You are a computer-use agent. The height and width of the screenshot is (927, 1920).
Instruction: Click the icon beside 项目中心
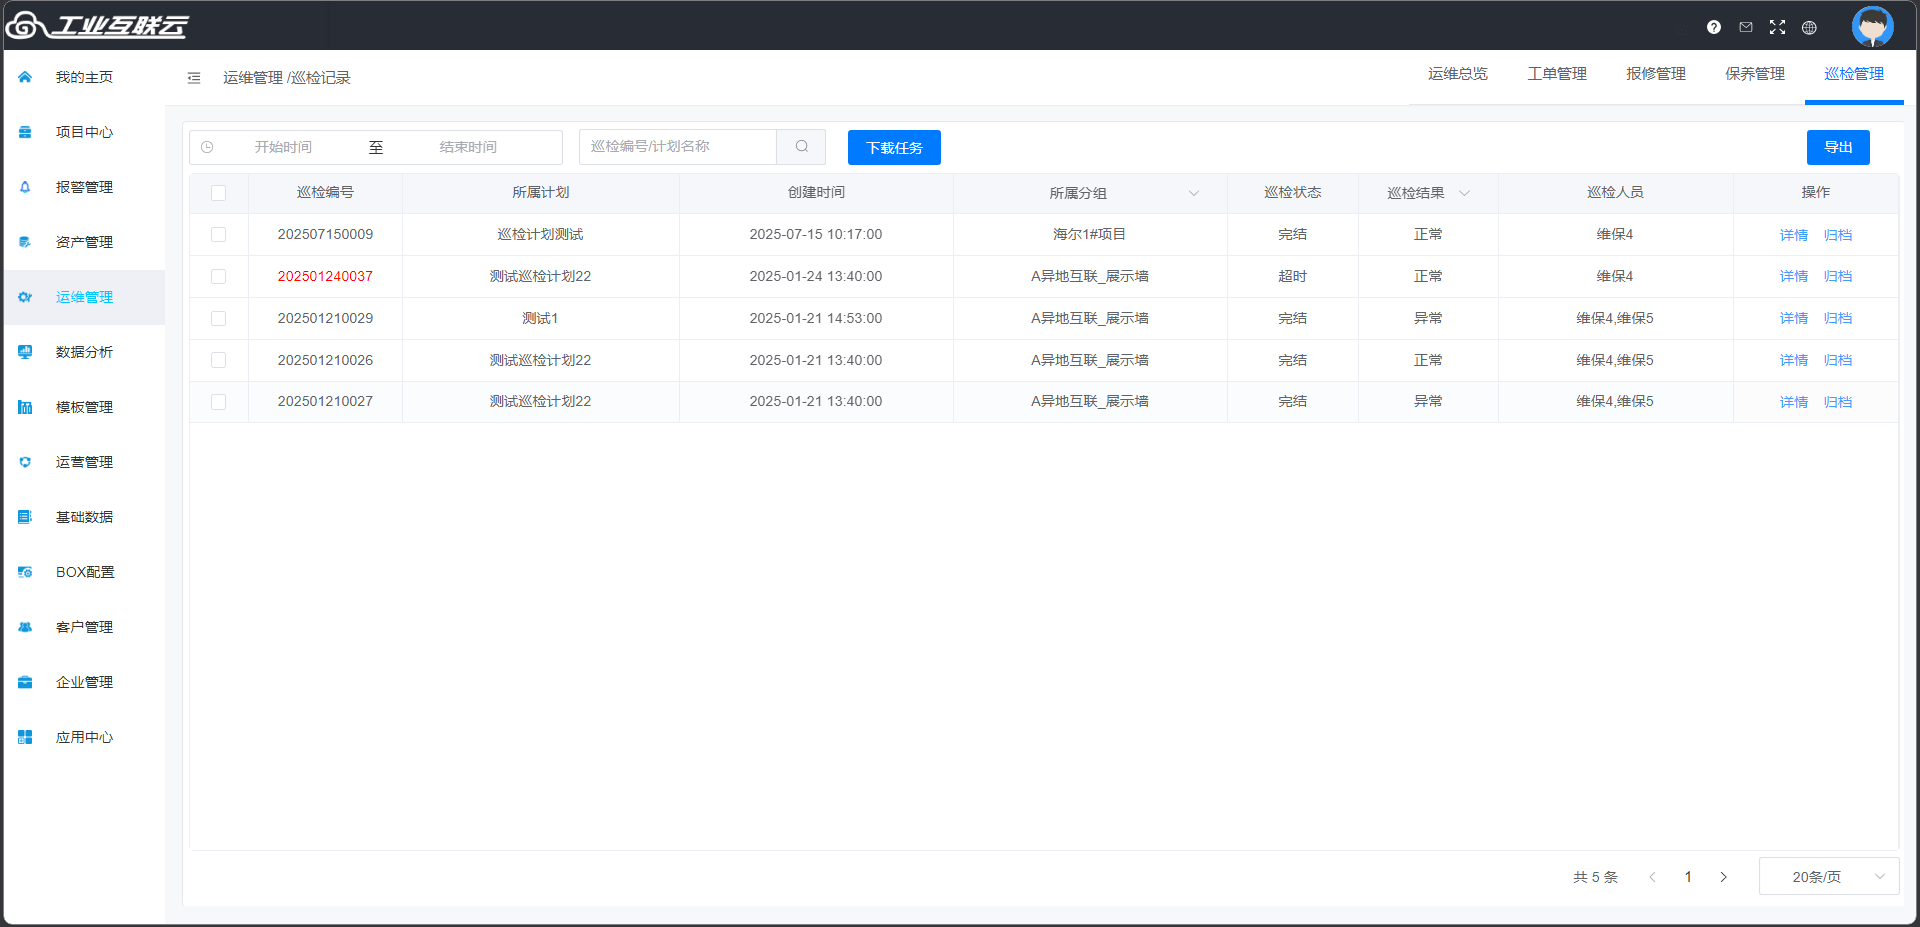(x=25, y=132)
